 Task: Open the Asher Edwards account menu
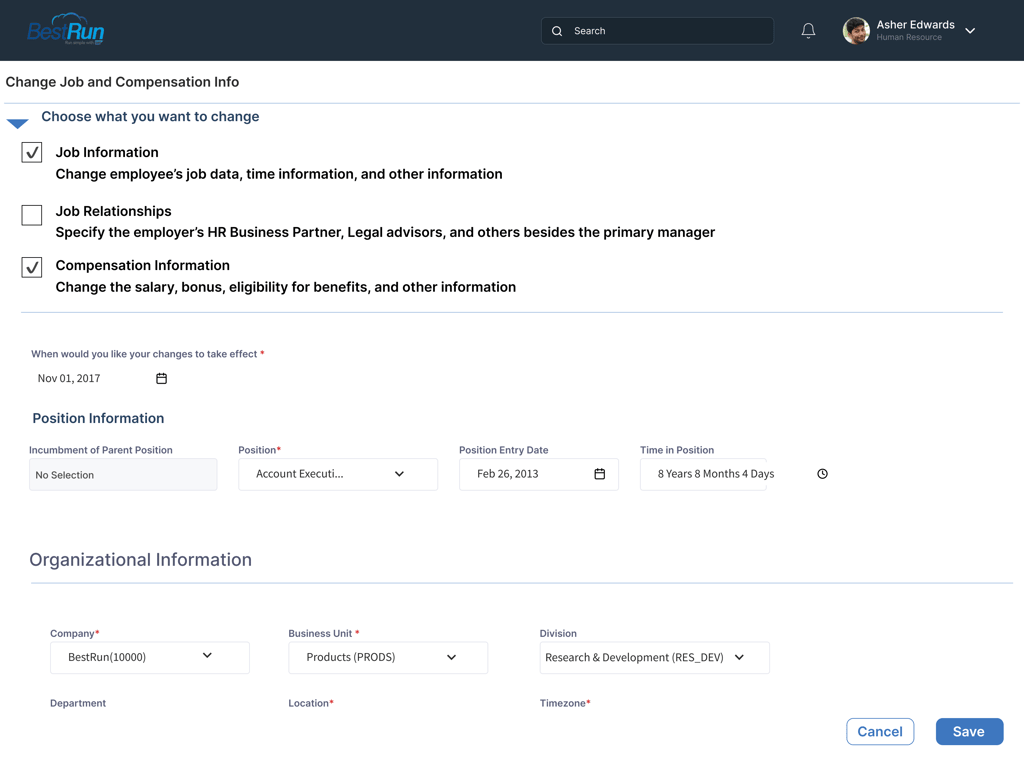[969, 31]
